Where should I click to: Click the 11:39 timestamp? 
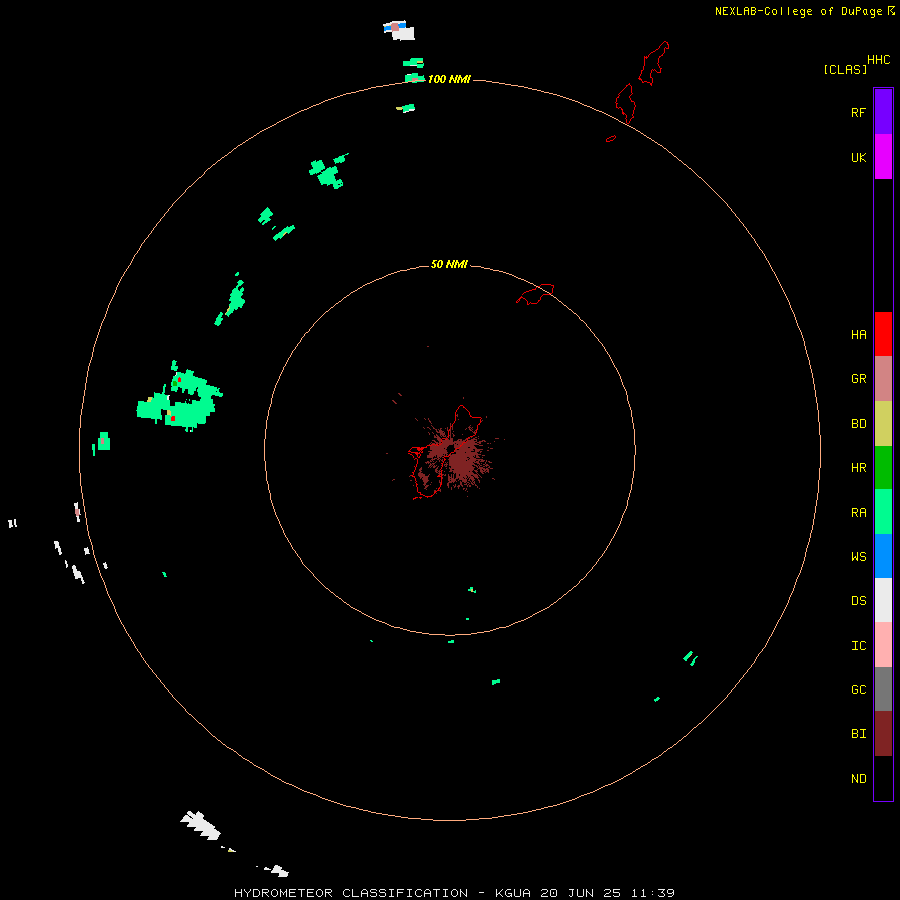653,893
